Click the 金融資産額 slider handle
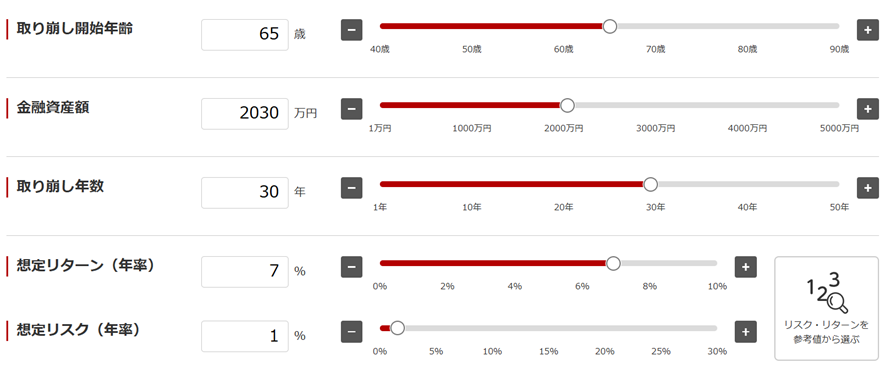886x366 pixels. coord(567,105)
